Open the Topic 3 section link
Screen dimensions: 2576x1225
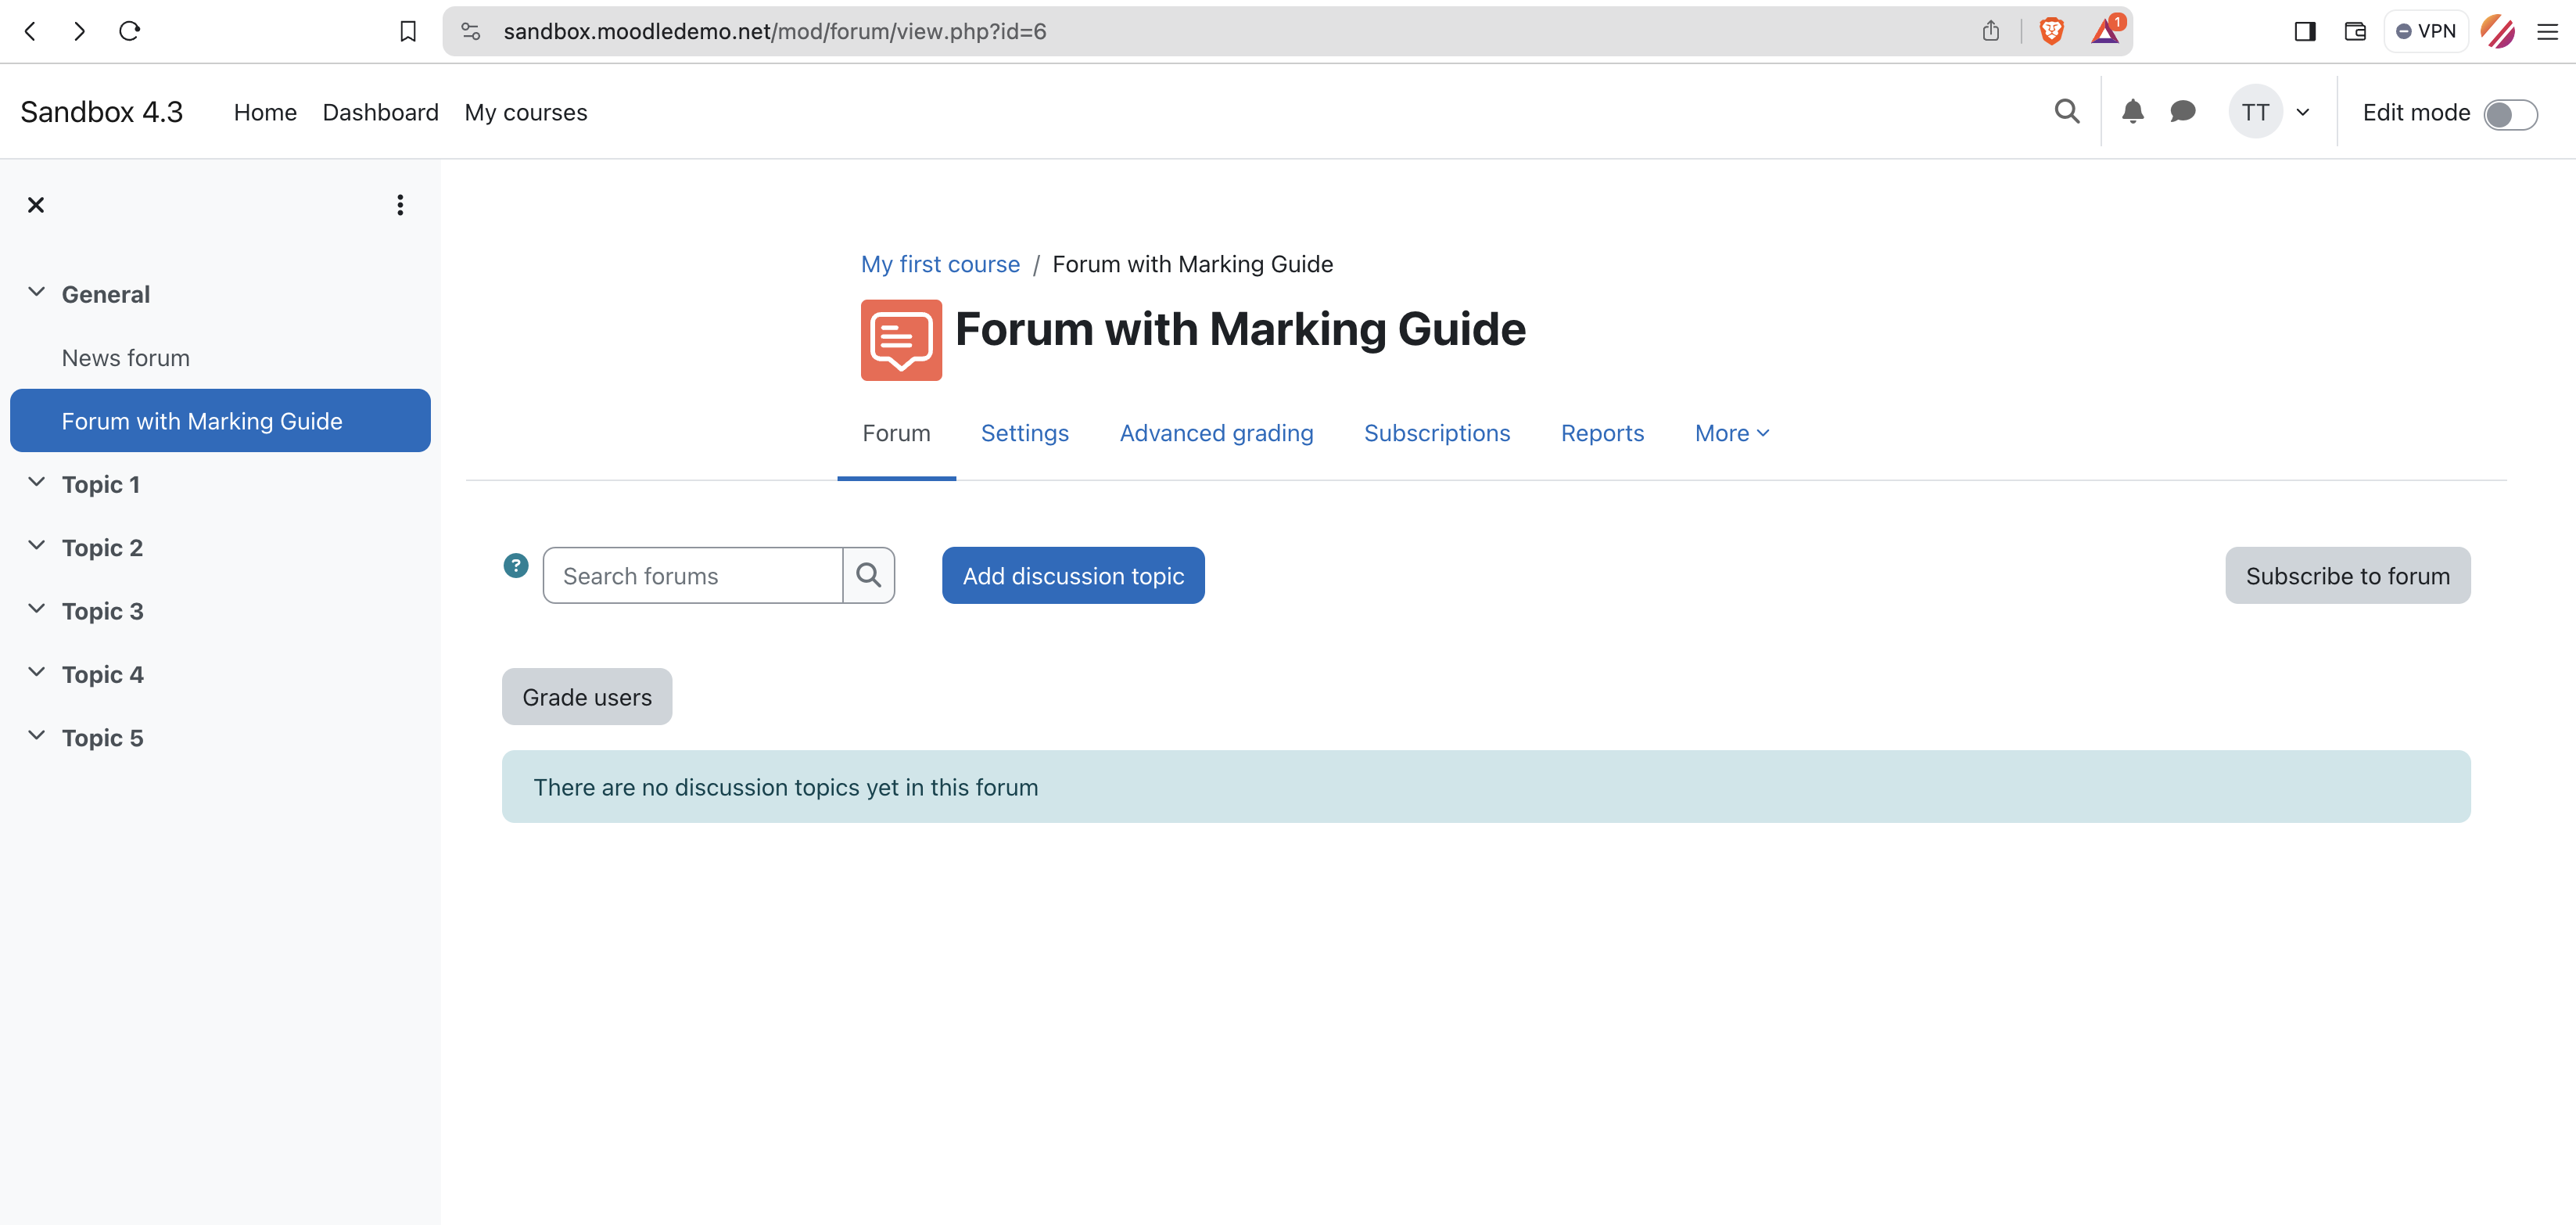tap(102, 611)
